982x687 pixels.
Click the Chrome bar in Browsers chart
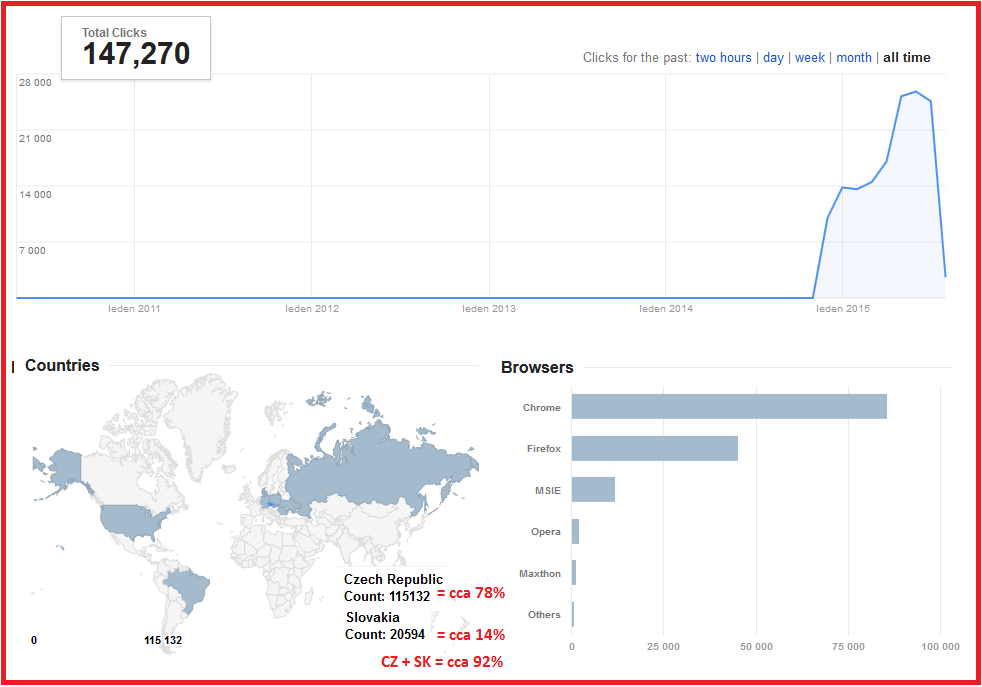pos(730,407)
